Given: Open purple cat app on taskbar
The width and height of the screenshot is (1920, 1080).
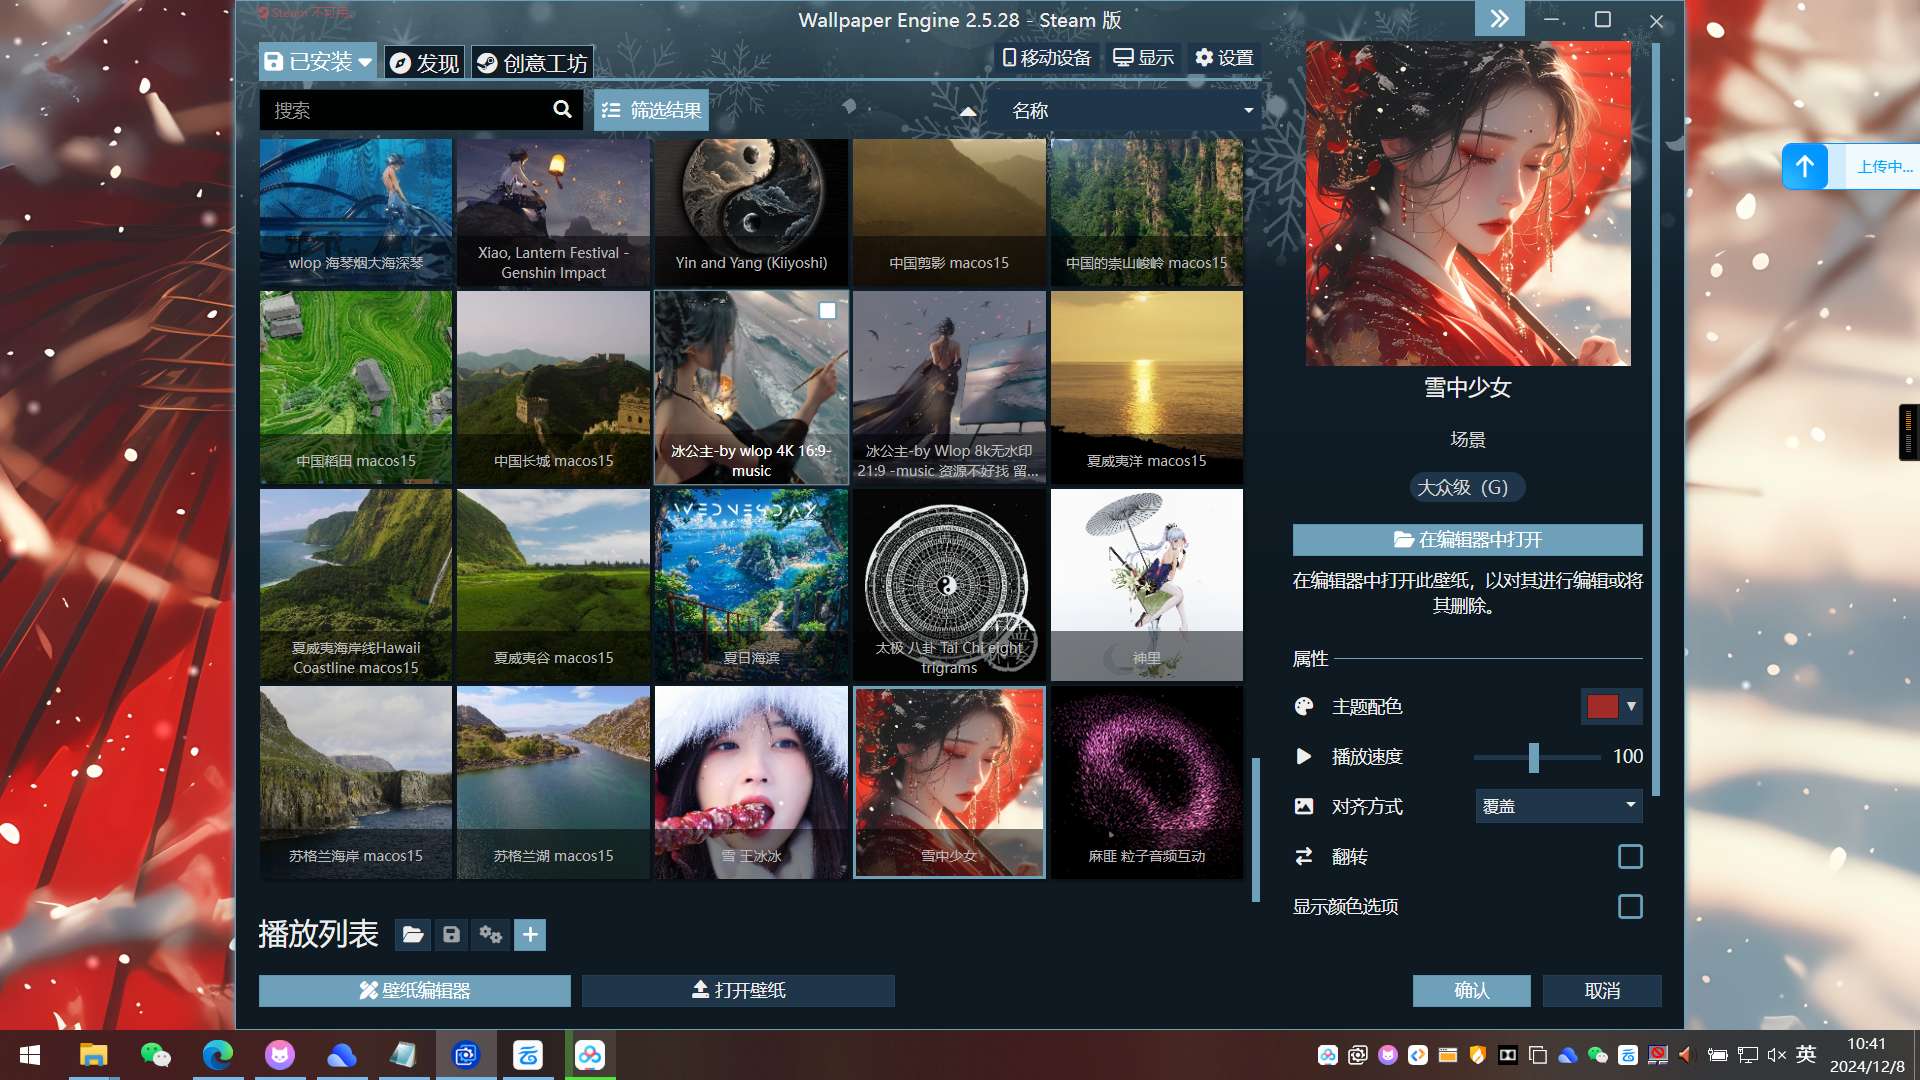Looking at the screenshot, I should (279, 1055).
